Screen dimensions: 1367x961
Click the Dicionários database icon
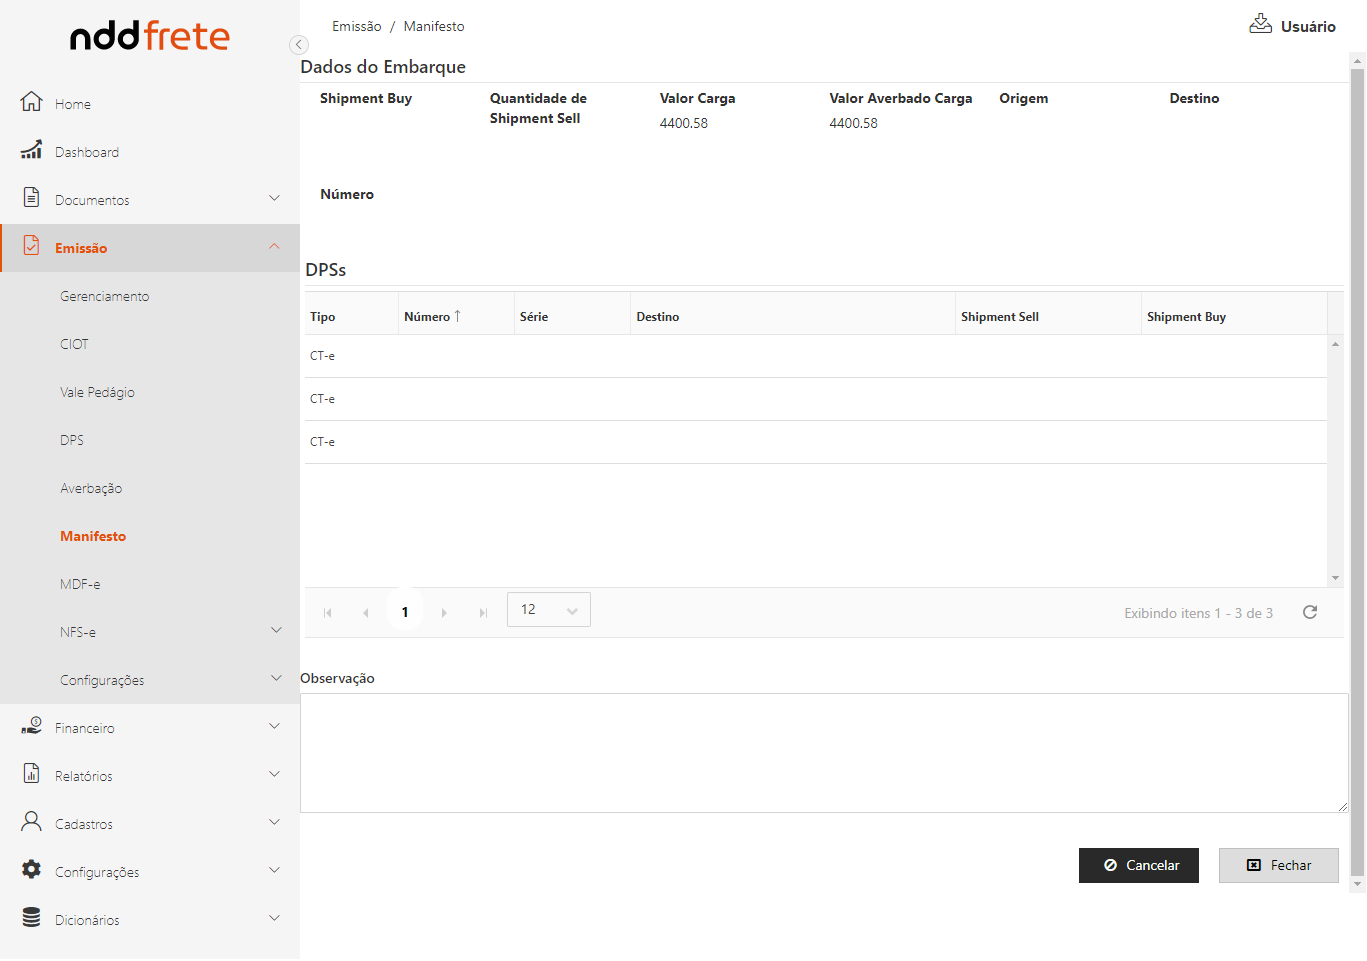32,918
